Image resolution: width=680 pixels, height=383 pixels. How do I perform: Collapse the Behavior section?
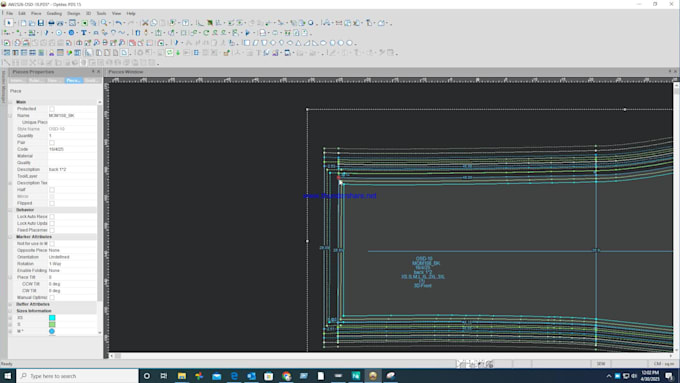pyautogui.click(x=11, y=210)
